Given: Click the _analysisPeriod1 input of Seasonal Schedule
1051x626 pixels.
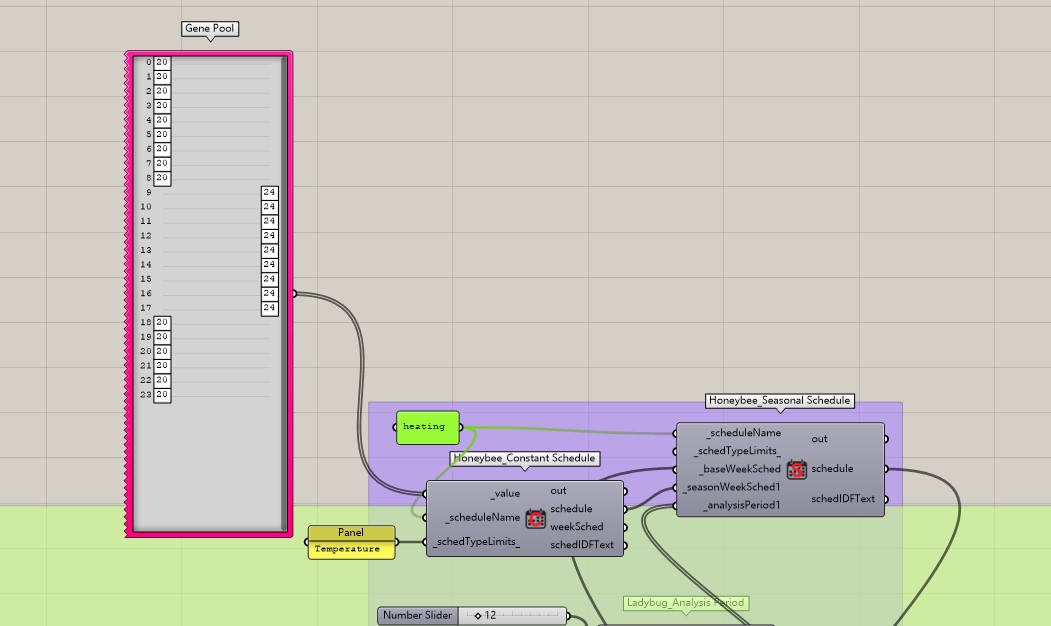Looking at the screenshot, I should tap(742, 505).
